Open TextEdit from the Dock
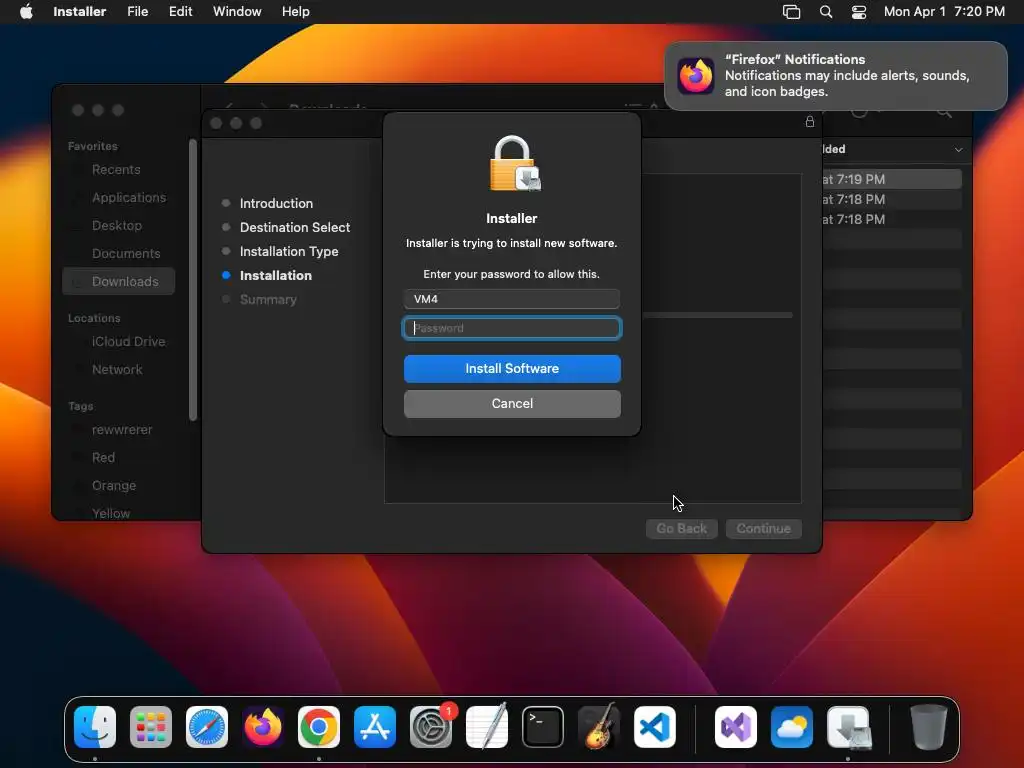 [x=487, y=727]
